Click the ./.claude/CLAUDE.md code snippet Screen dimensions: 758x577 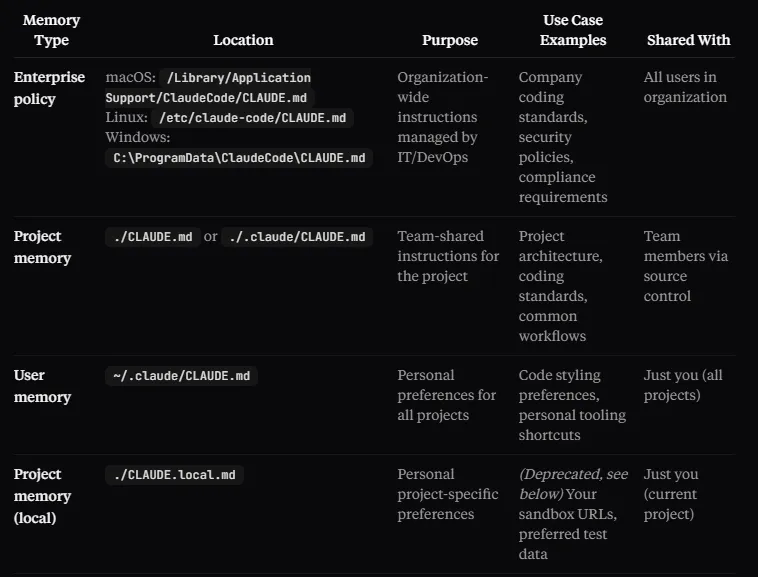pyautogui.click(x=297, y=237)
